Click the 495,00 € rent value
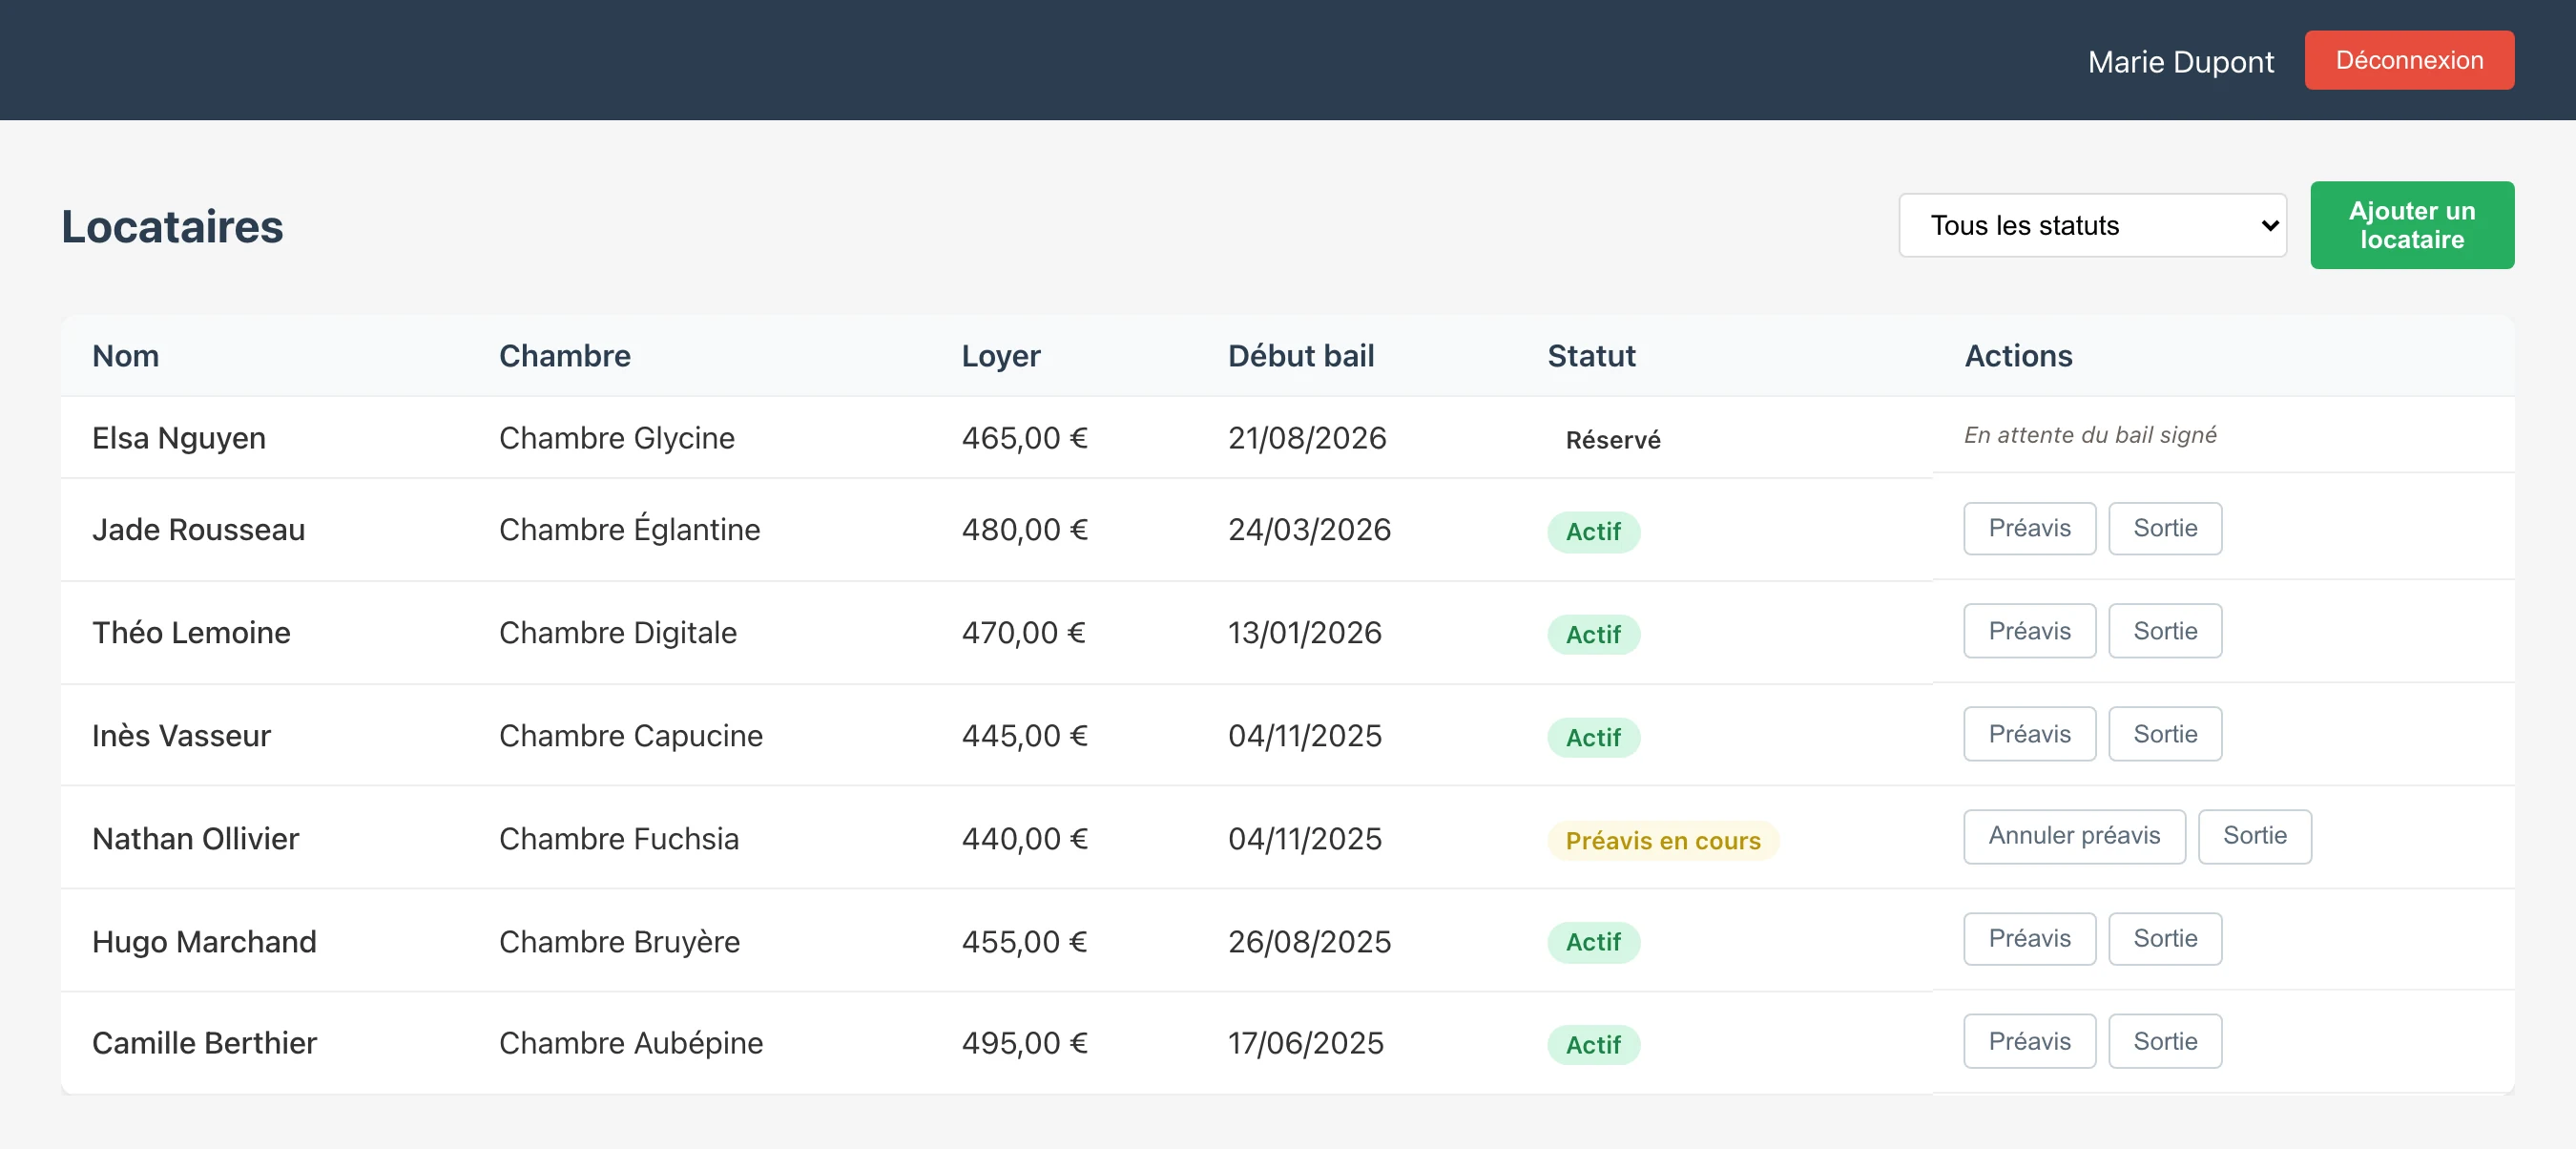Screen dimensions: 2576x1149 point(1024,1043)
